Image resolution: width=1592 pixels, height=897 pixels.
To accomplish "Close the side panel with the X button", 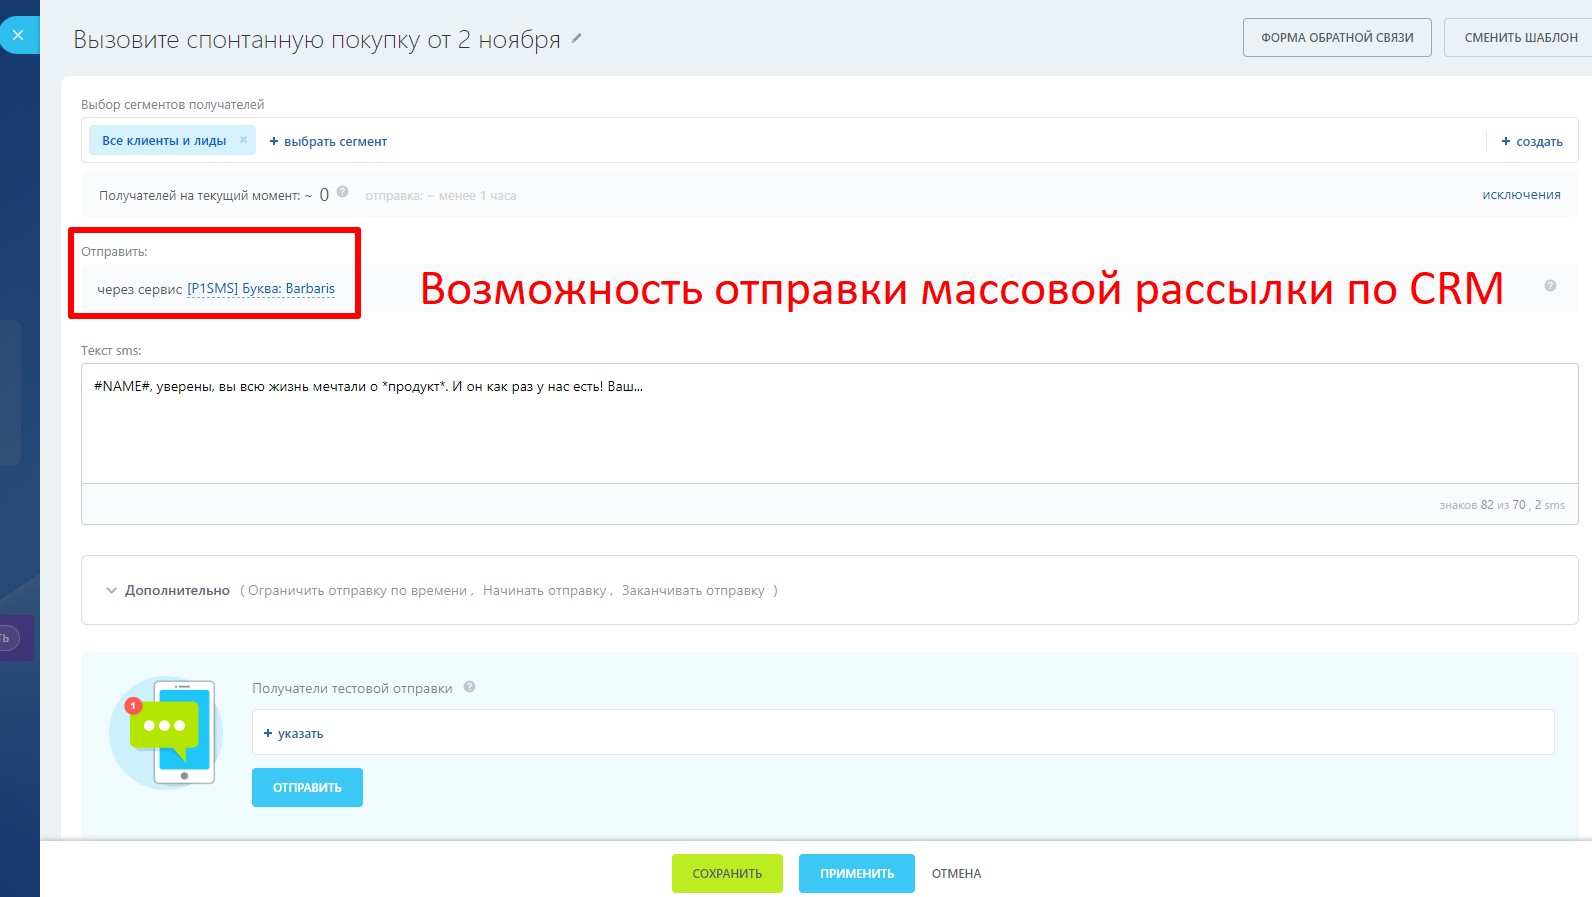I will point(18,35).
